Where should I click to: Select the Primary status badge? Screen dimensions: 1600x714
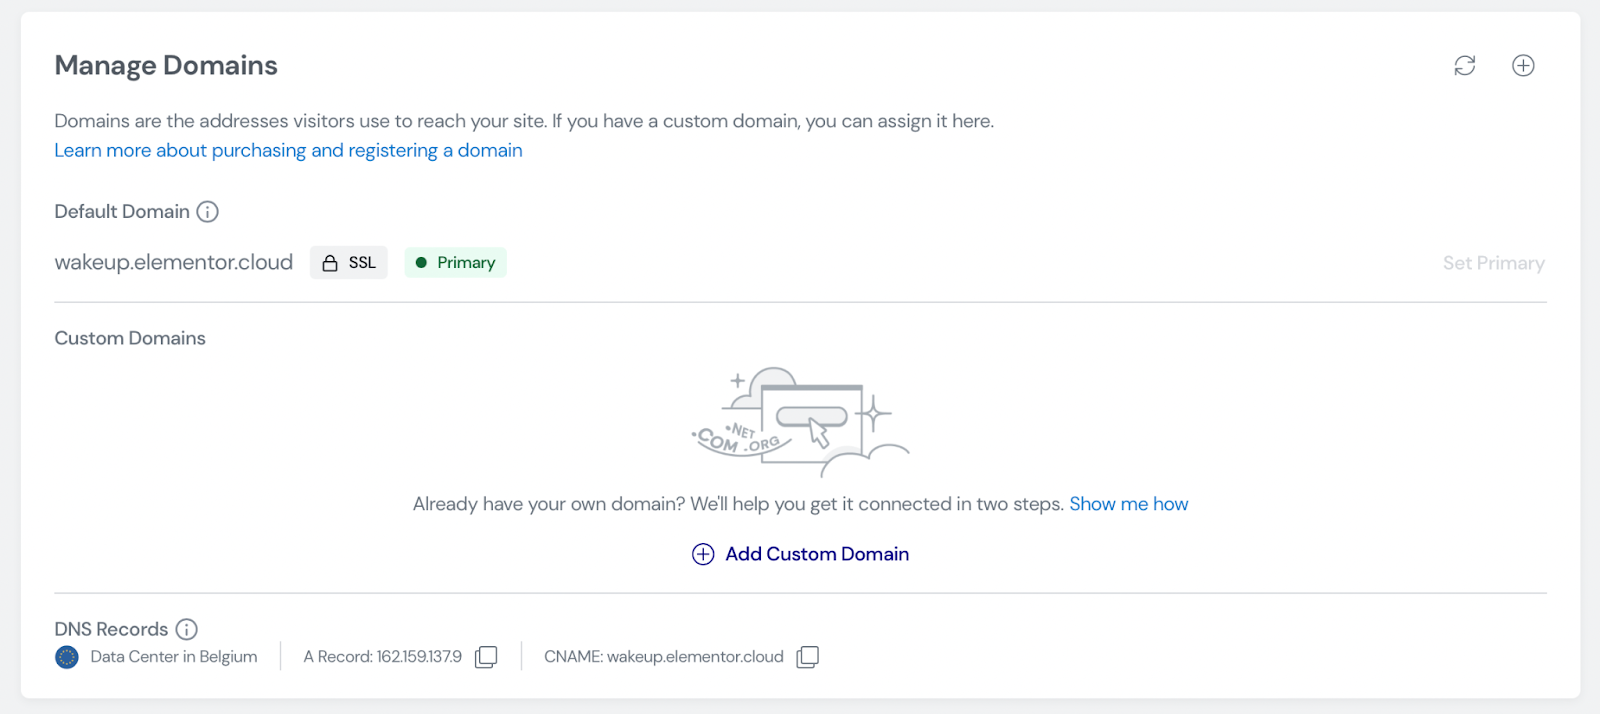[455, 262]
